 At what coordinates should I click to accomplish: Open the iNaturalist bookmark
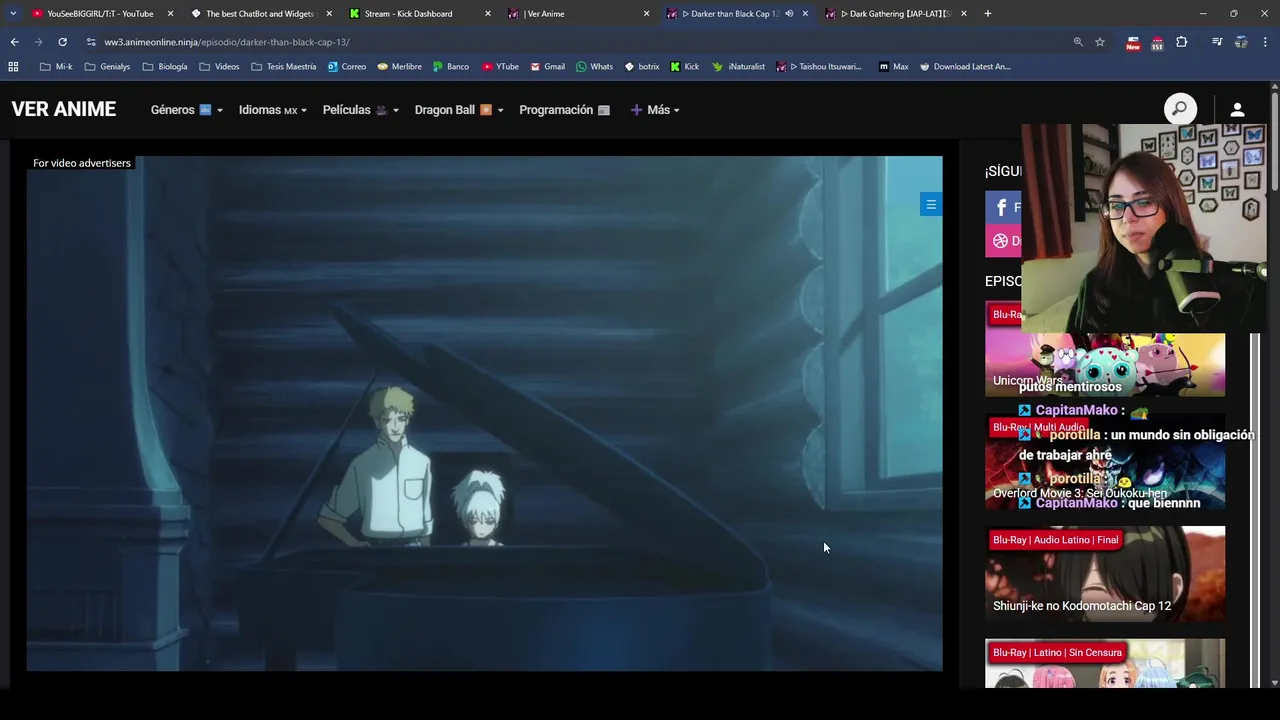(738, 67)
